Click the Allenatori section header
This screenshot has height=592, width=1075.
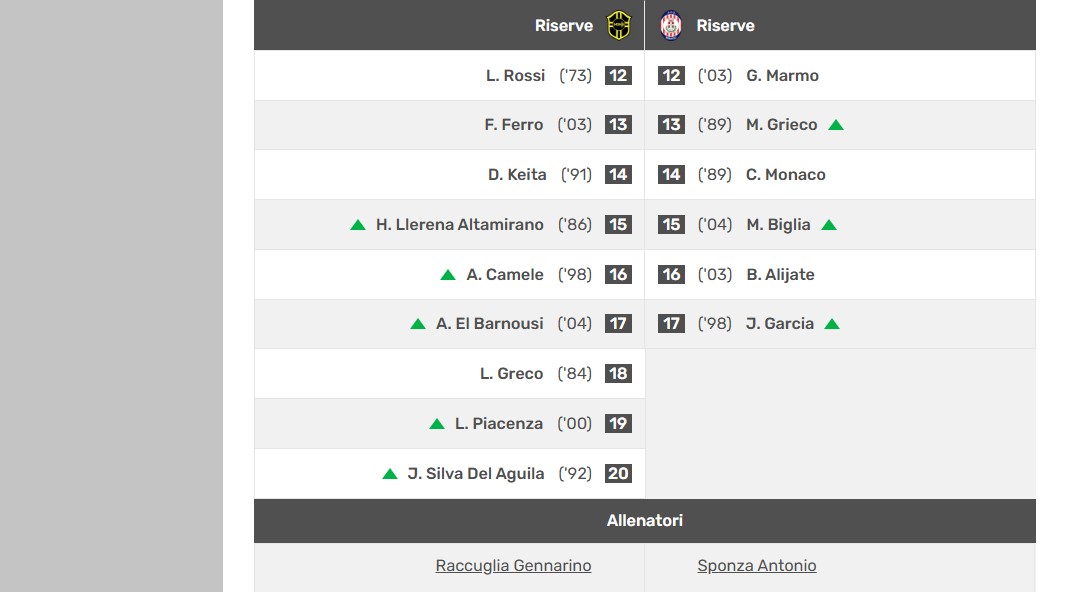click(645, 521)
